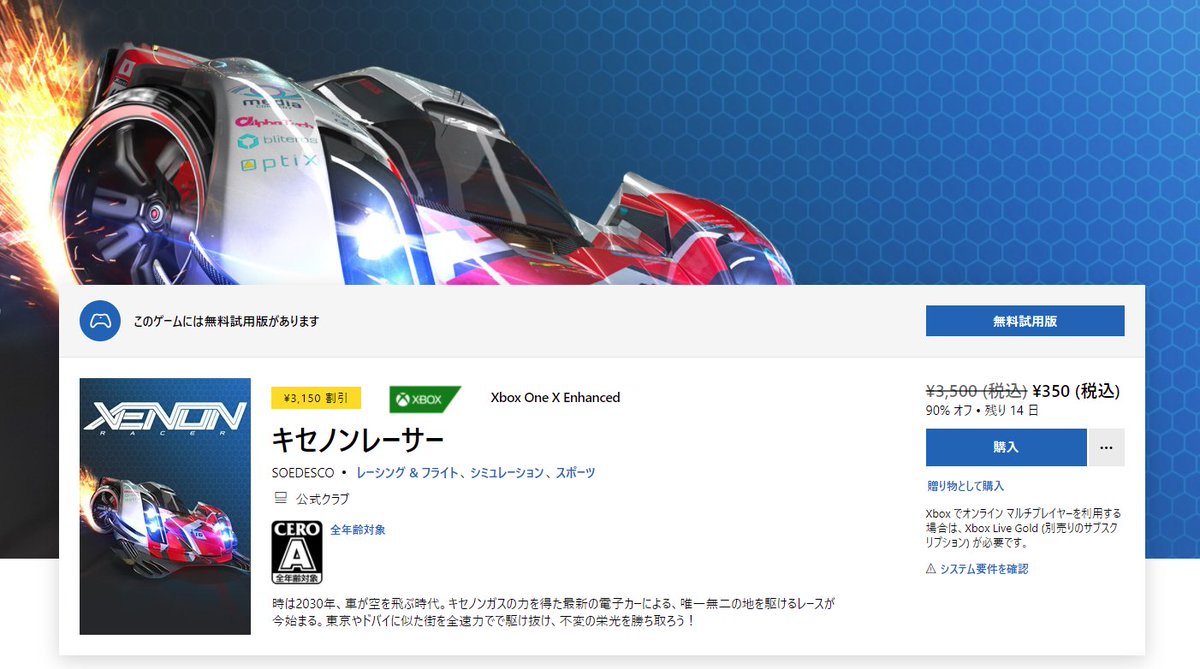Click the CERO A rating icon
Viewport: 1200px width, 669px height.
coord(297,553)
